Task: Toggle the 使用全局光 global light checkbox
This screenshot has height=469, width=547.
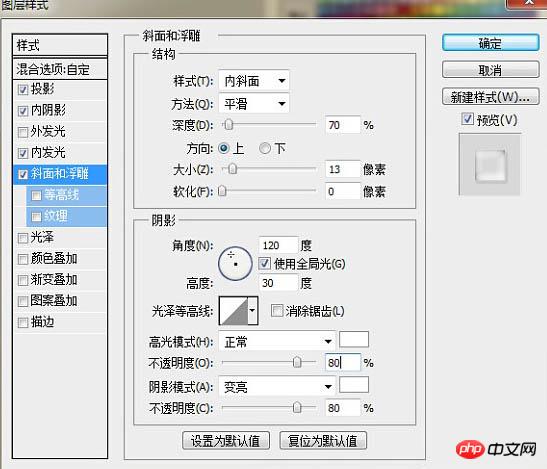Action: coord(264,263)
